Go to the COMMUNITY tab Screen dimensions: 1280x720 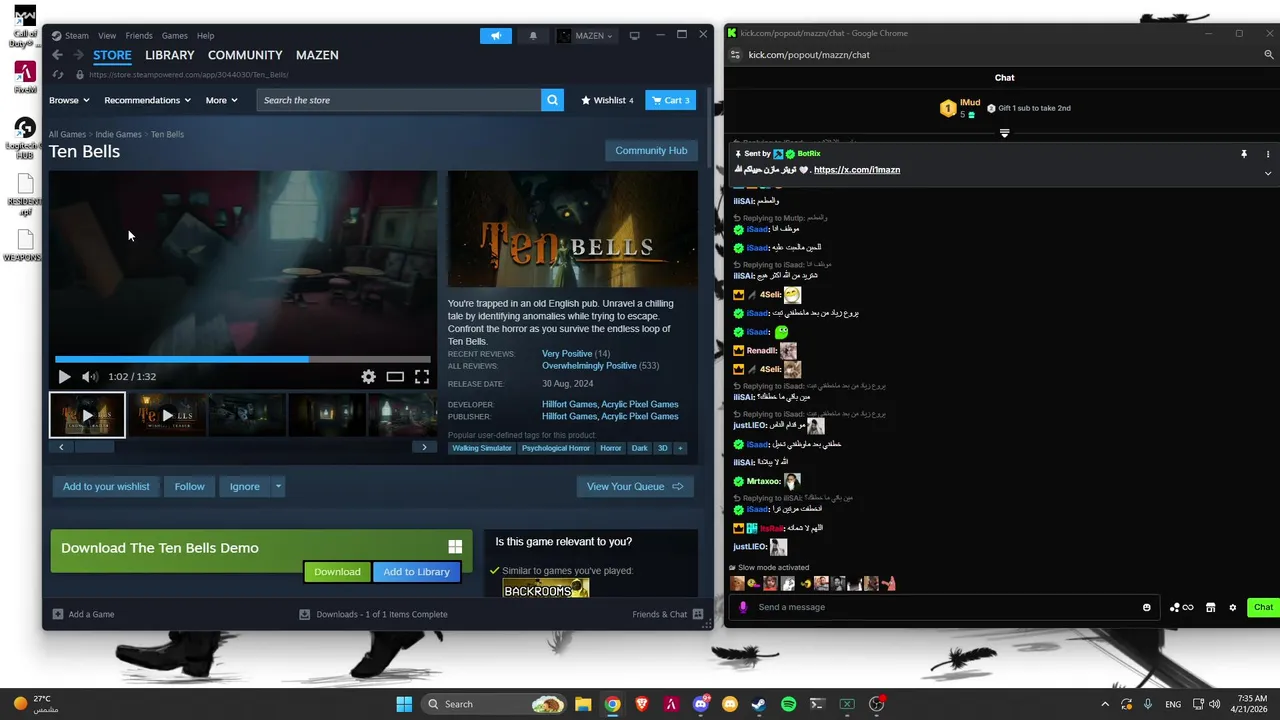tap(245, 55)
